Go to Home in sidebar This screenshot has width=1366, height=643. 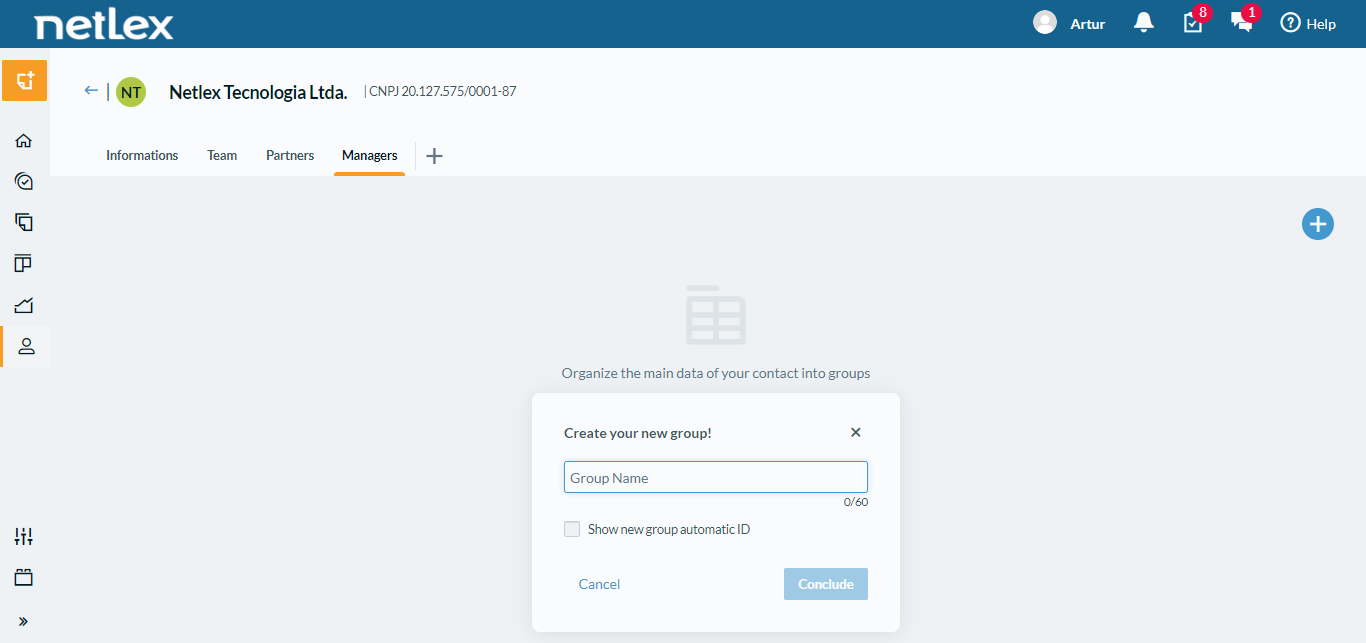(x=24, y=140)
